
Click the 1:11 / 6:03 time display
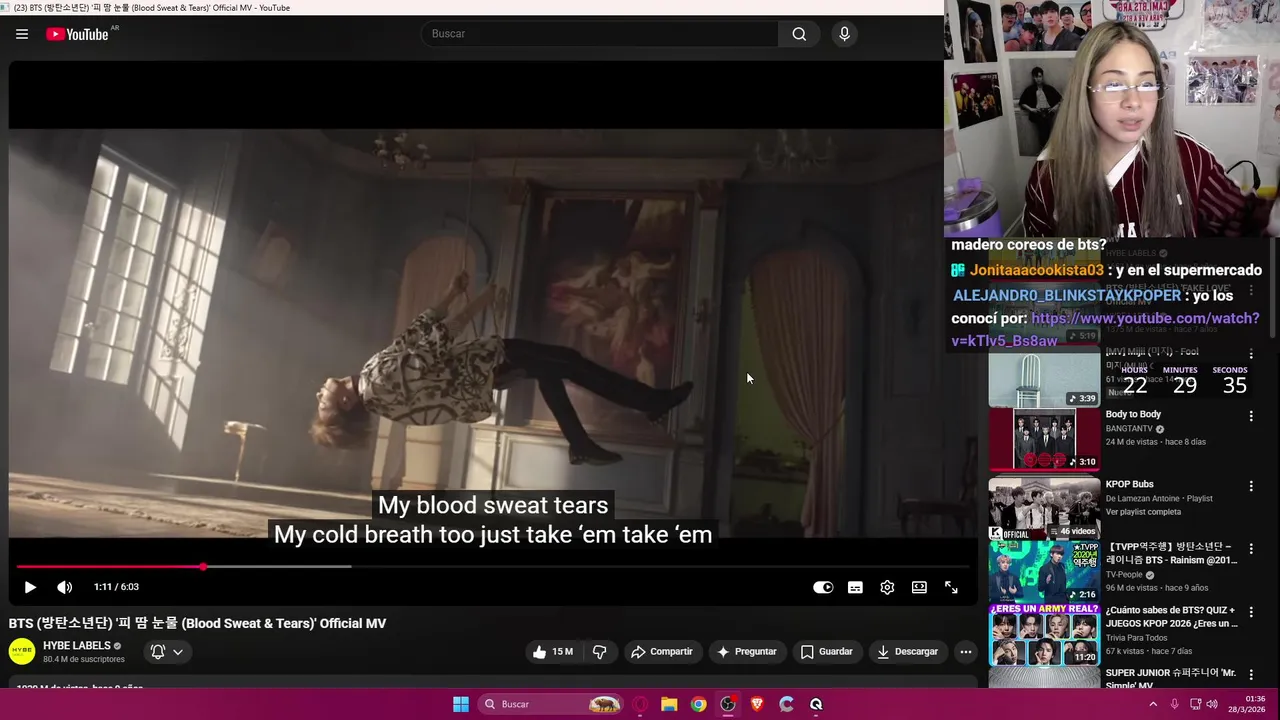pos(116,587)
